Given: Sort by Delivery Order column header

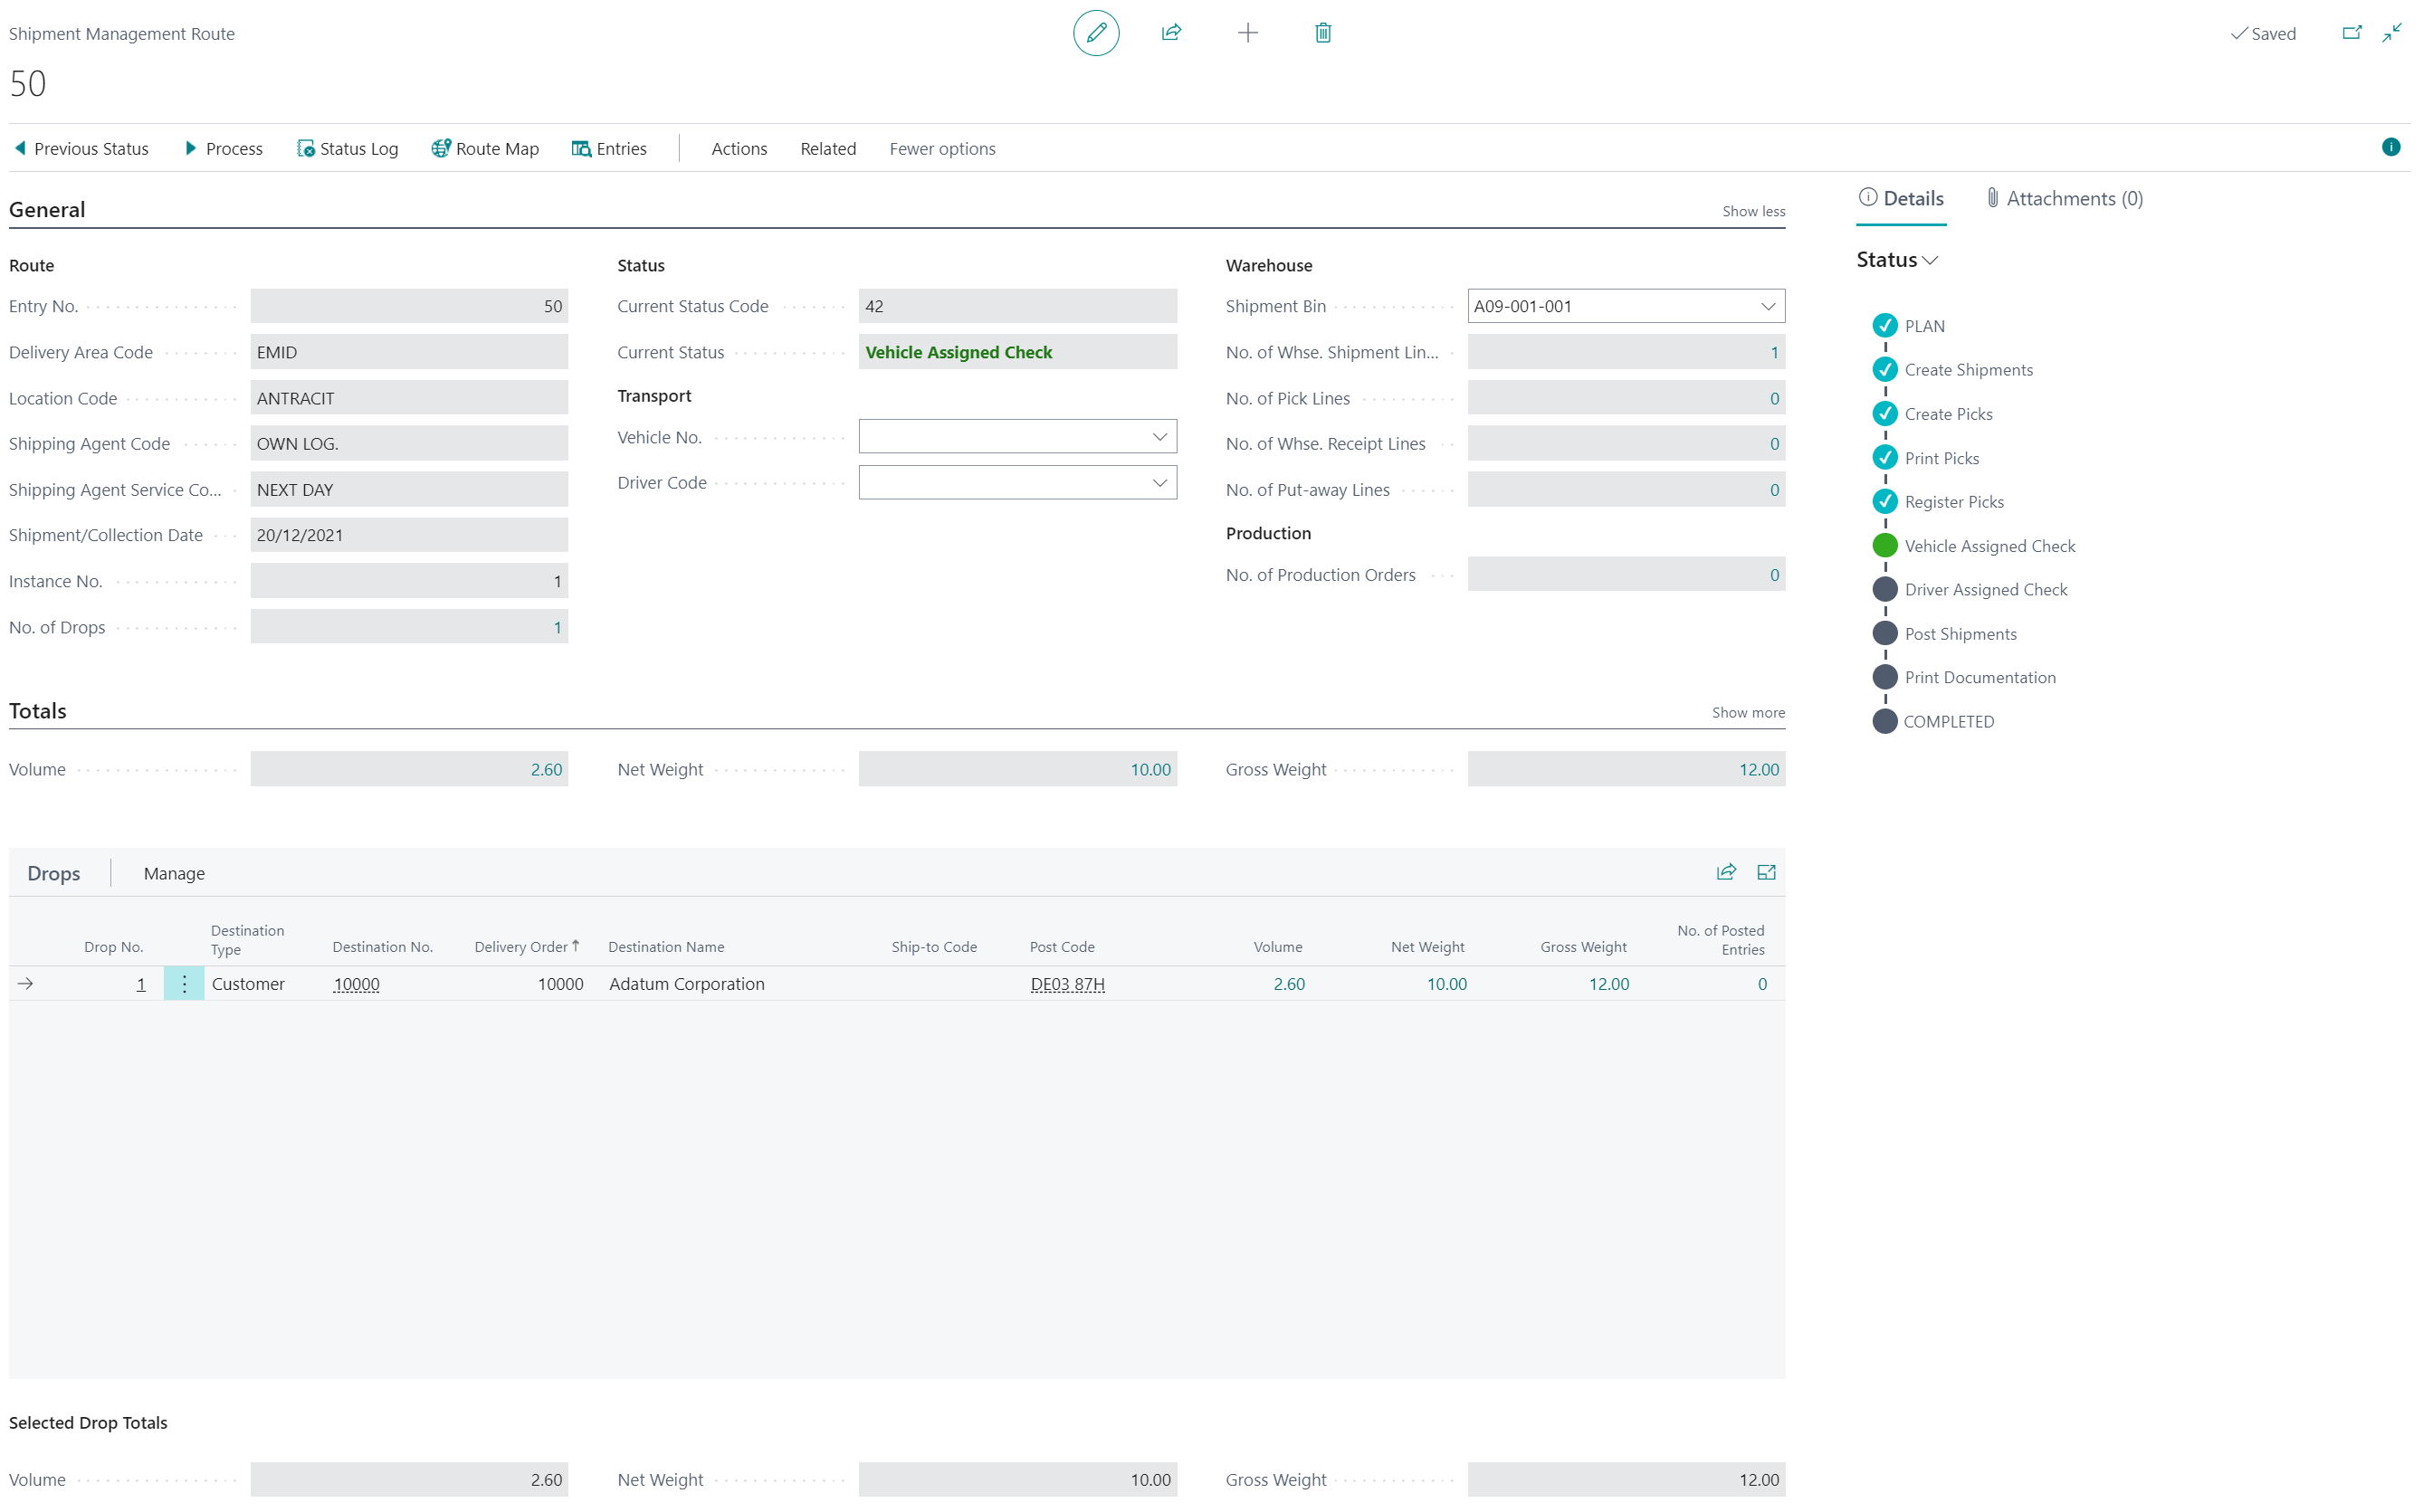Looking at the screenshot, I should 521,947.
